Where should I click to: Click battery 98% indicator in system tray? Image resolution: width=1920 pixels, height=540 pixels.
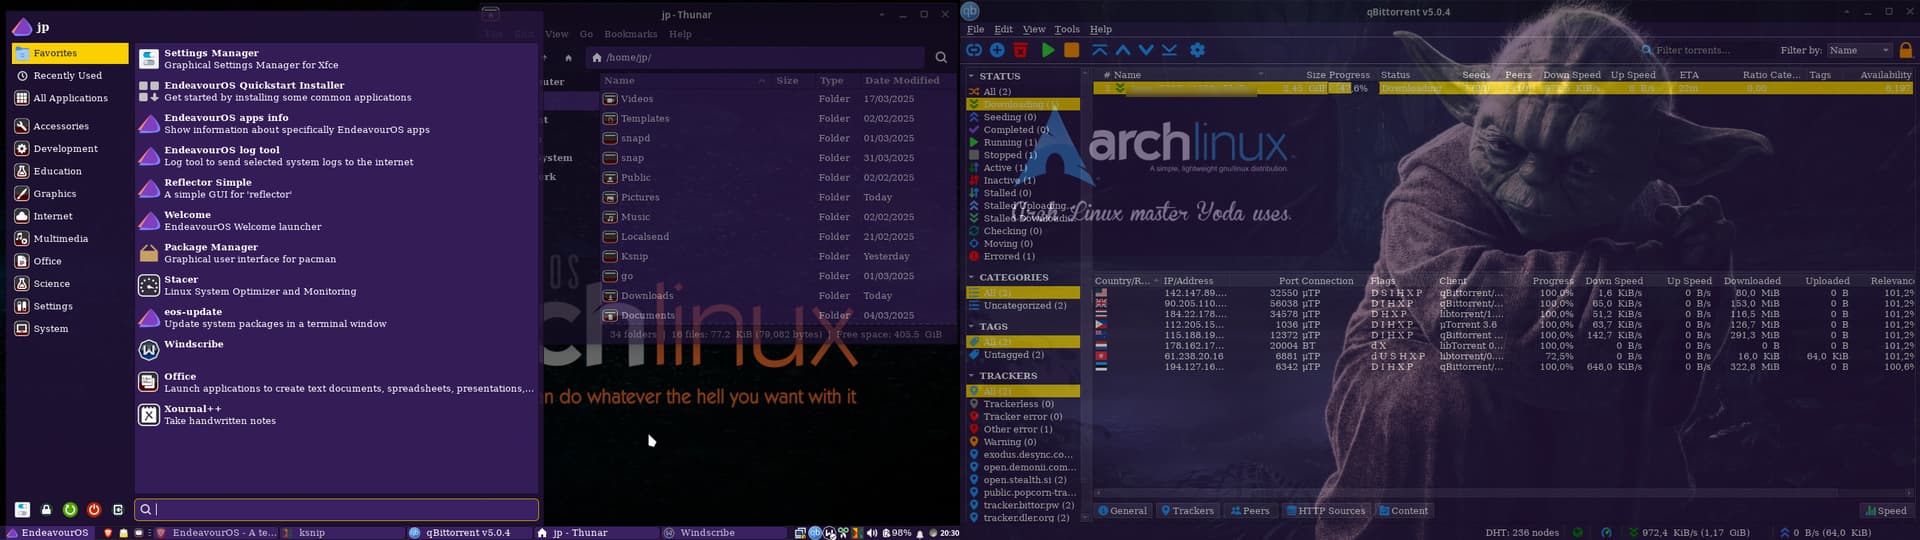click(898, 533)
